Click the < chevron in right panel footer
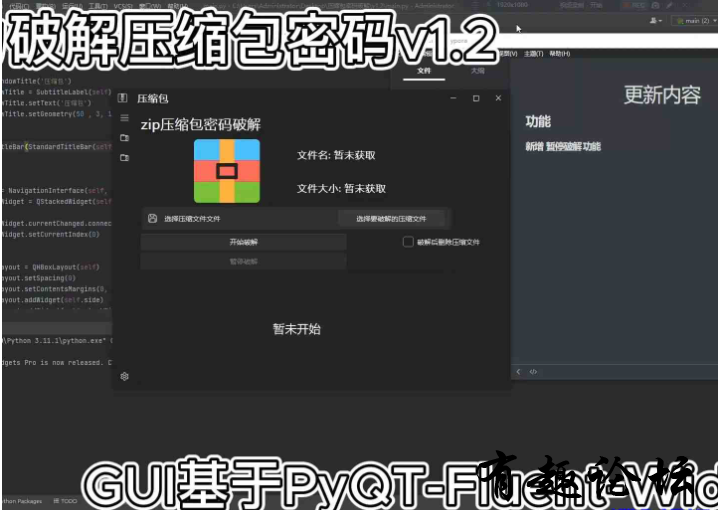 tap(519, 371)
